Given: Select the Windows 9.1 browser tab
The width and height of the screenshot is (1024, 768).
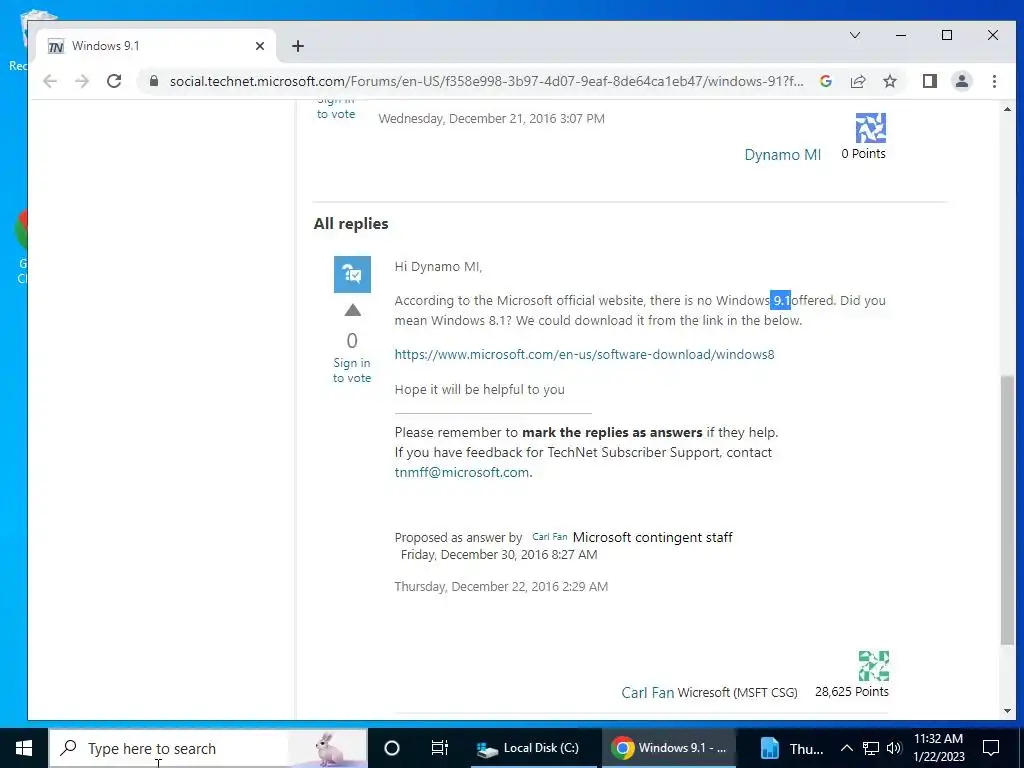Looking at the screenshot, I should pyautogui.click(x=157, y=46).
